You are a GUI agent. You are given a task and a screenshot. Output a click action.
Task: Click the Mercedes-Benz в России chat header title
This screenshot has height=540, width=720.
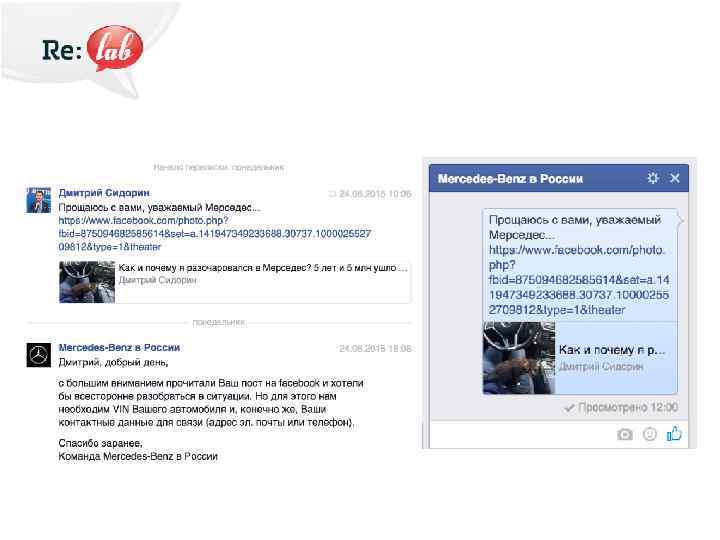point(510,179)
